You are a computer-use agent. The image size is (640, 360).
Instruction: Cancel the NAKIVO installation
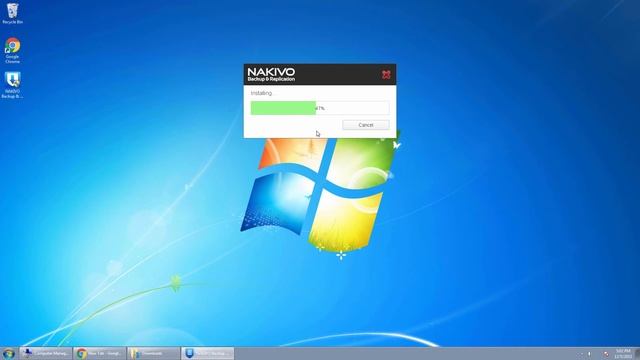[366, 125]
